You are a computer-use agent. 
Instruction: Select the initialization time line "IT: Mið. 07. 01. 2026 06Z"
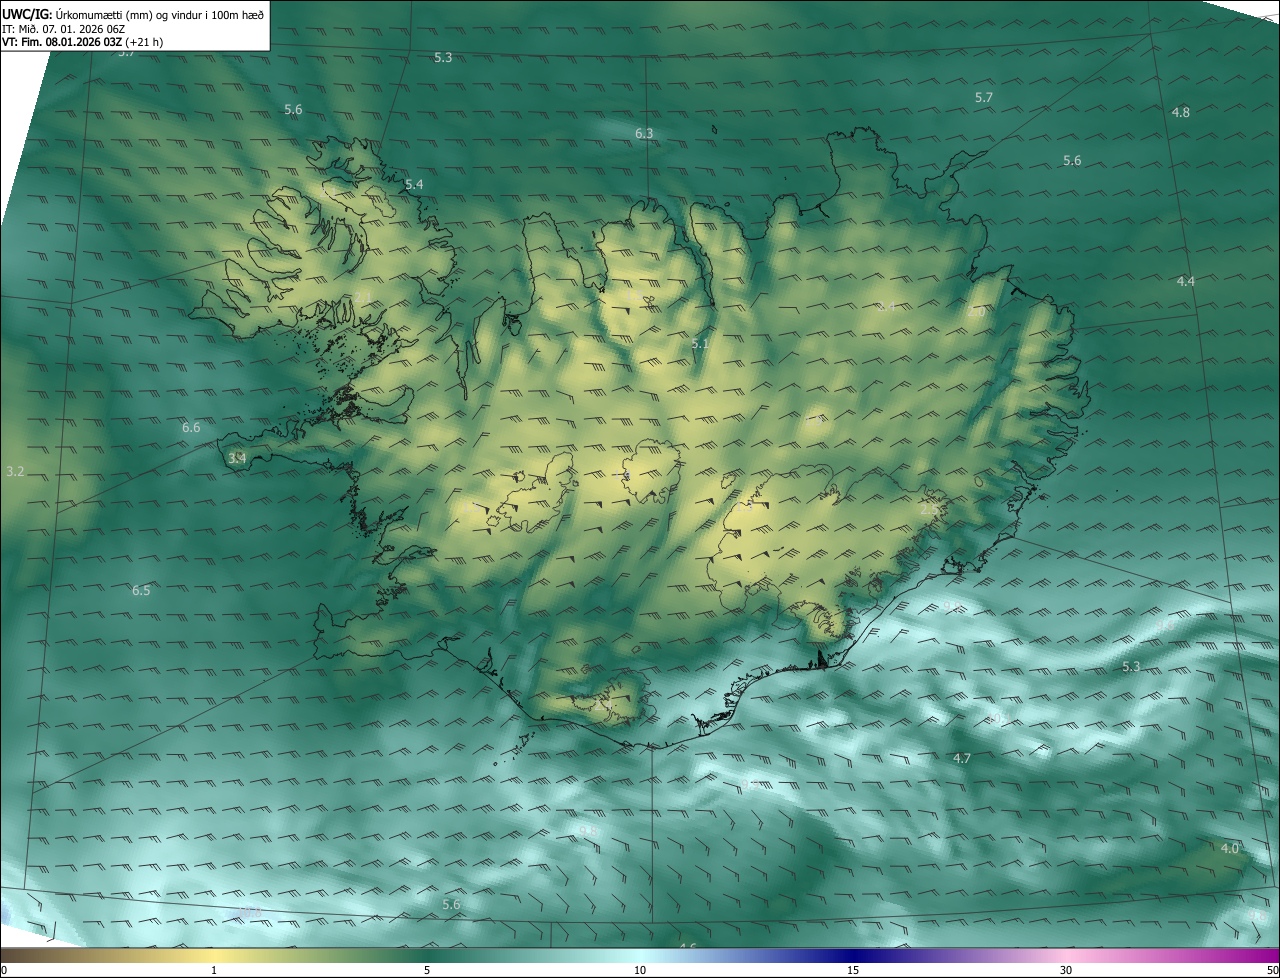[x=64, y=28]
